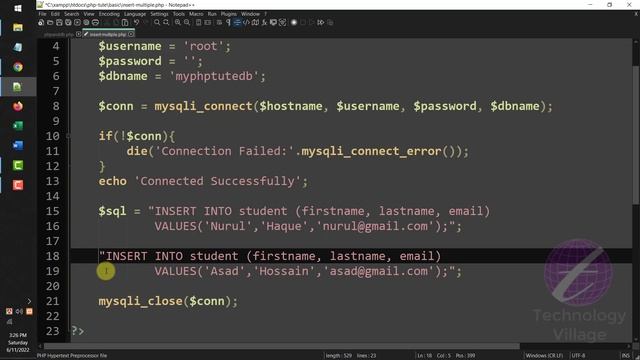The width and height of the screenshot is (640, 360).
Task: Open the Edit menu
Action: 55,14
